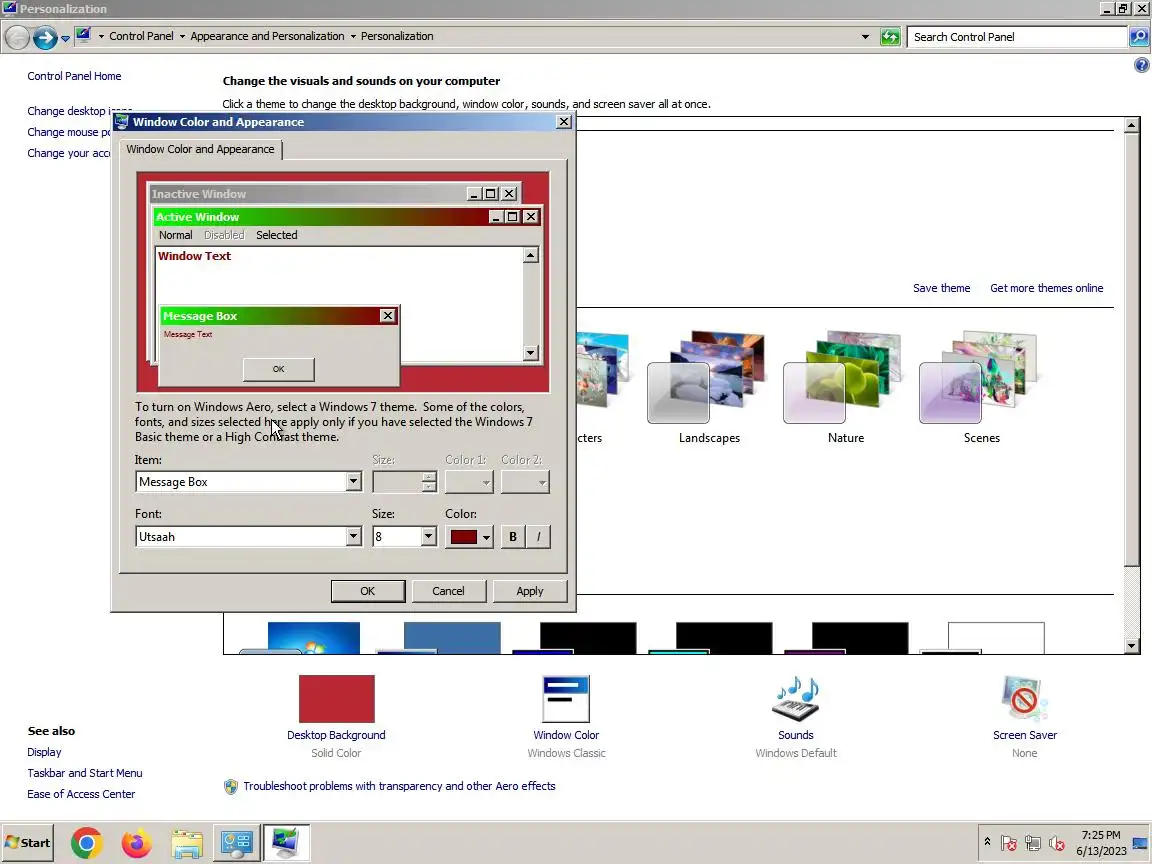Click the preview window scroll-up arrow

[x=530, y=255]
